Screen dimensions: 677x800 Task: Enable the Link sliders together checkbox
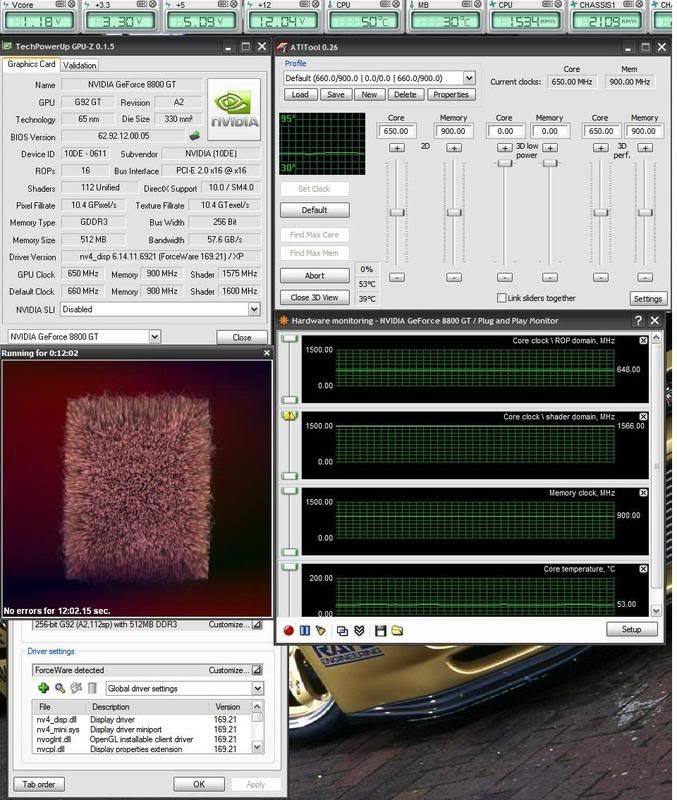pos(503,298)
